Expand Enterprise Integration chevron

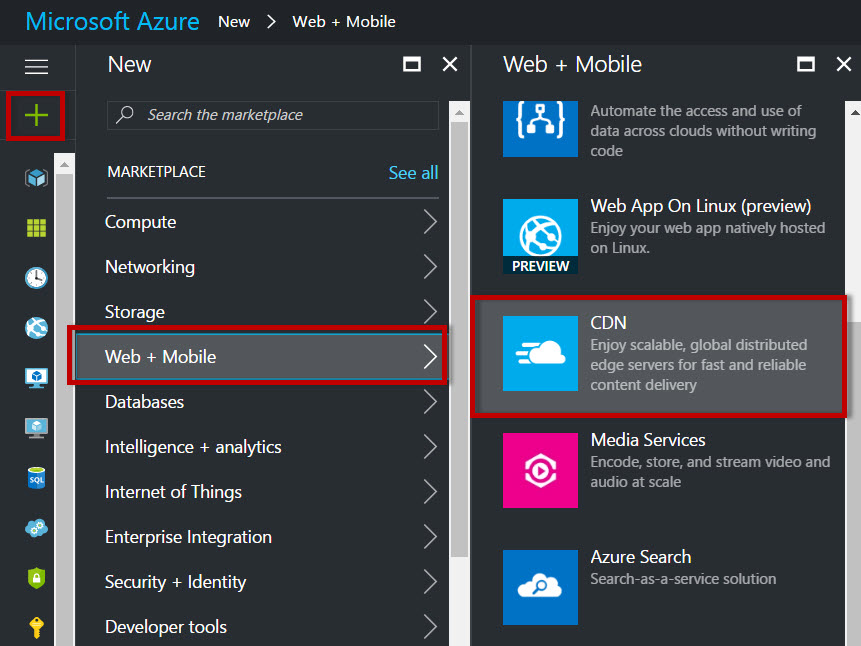430,537
